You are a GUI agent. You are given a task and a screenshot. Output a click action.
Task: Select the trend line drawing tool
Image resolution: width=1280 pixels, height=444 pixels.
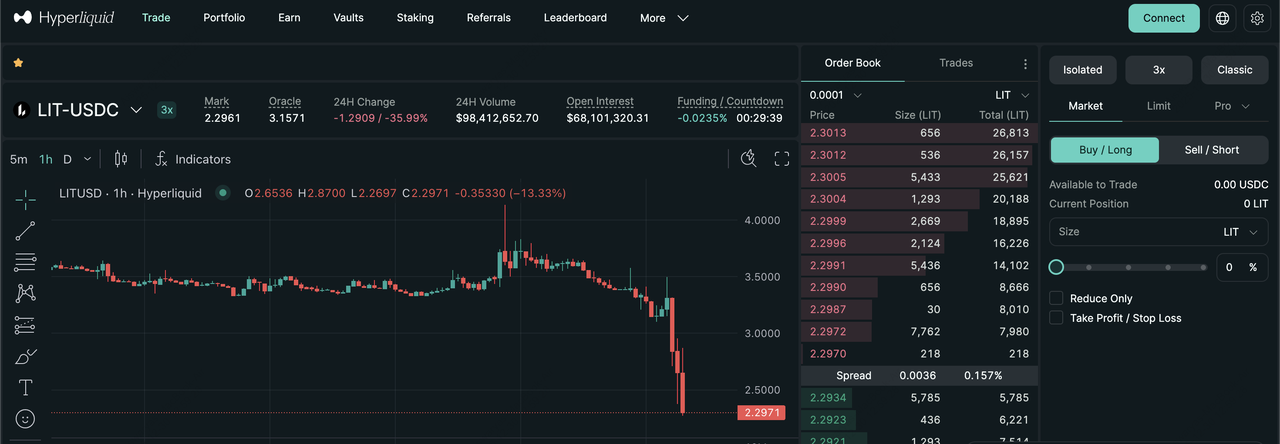tap(26, 231)
